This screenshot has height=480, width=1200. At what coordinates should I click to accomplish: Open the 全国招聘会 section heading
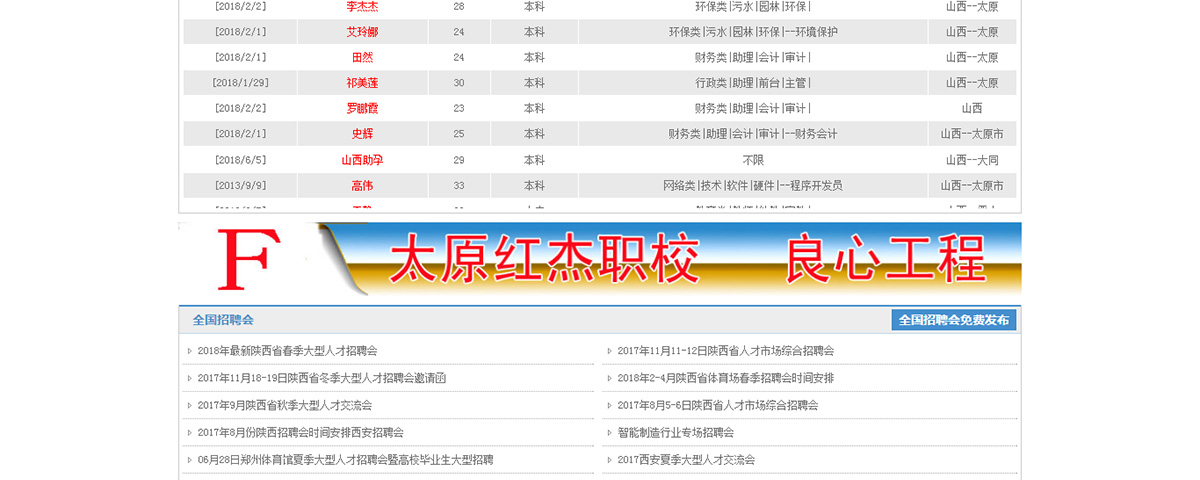[x=223, y=320]
